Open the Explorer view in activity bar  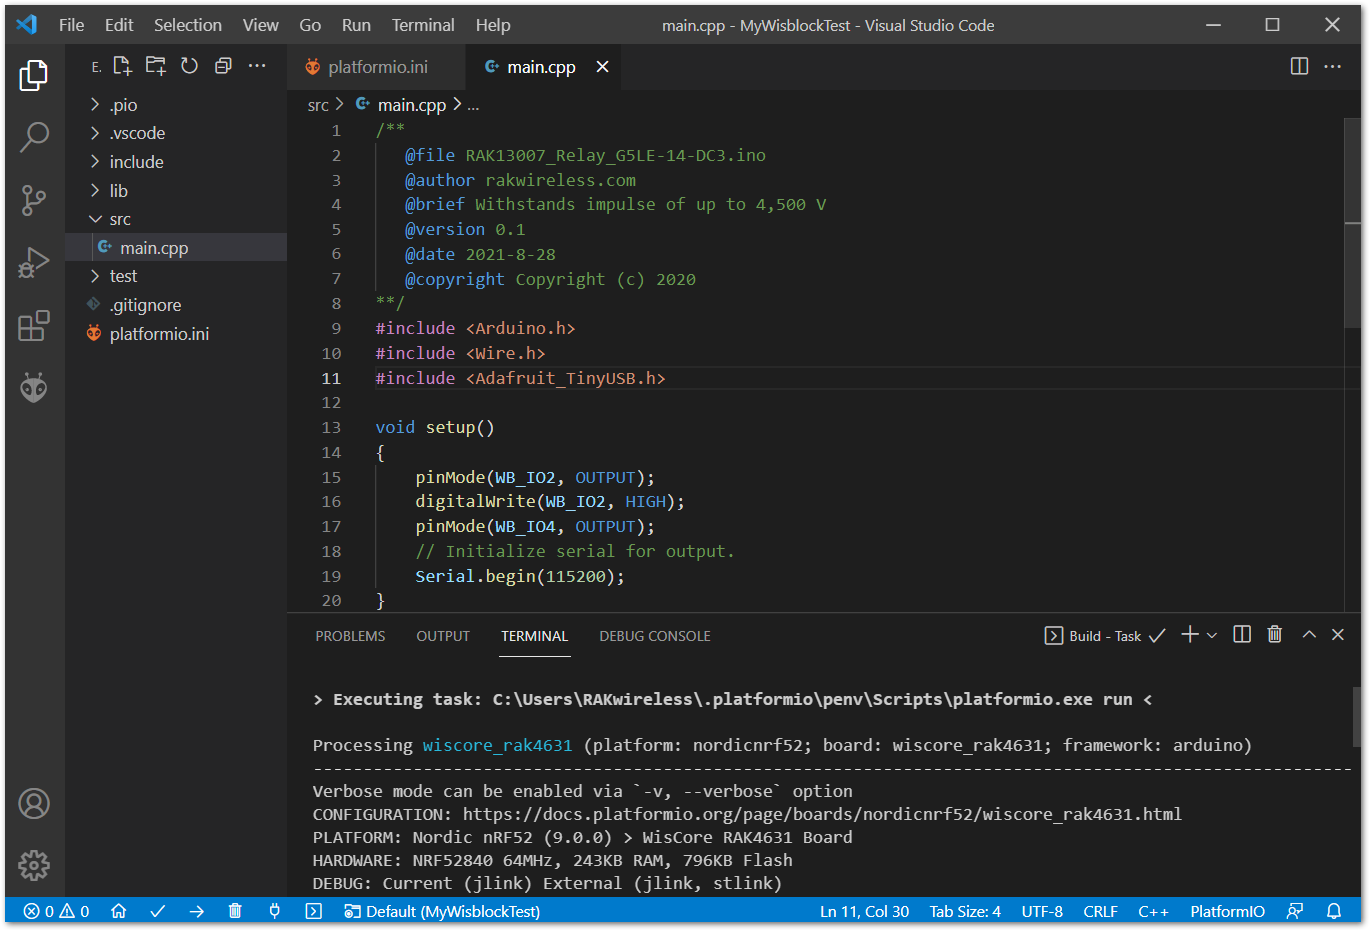tap(34, 75)
